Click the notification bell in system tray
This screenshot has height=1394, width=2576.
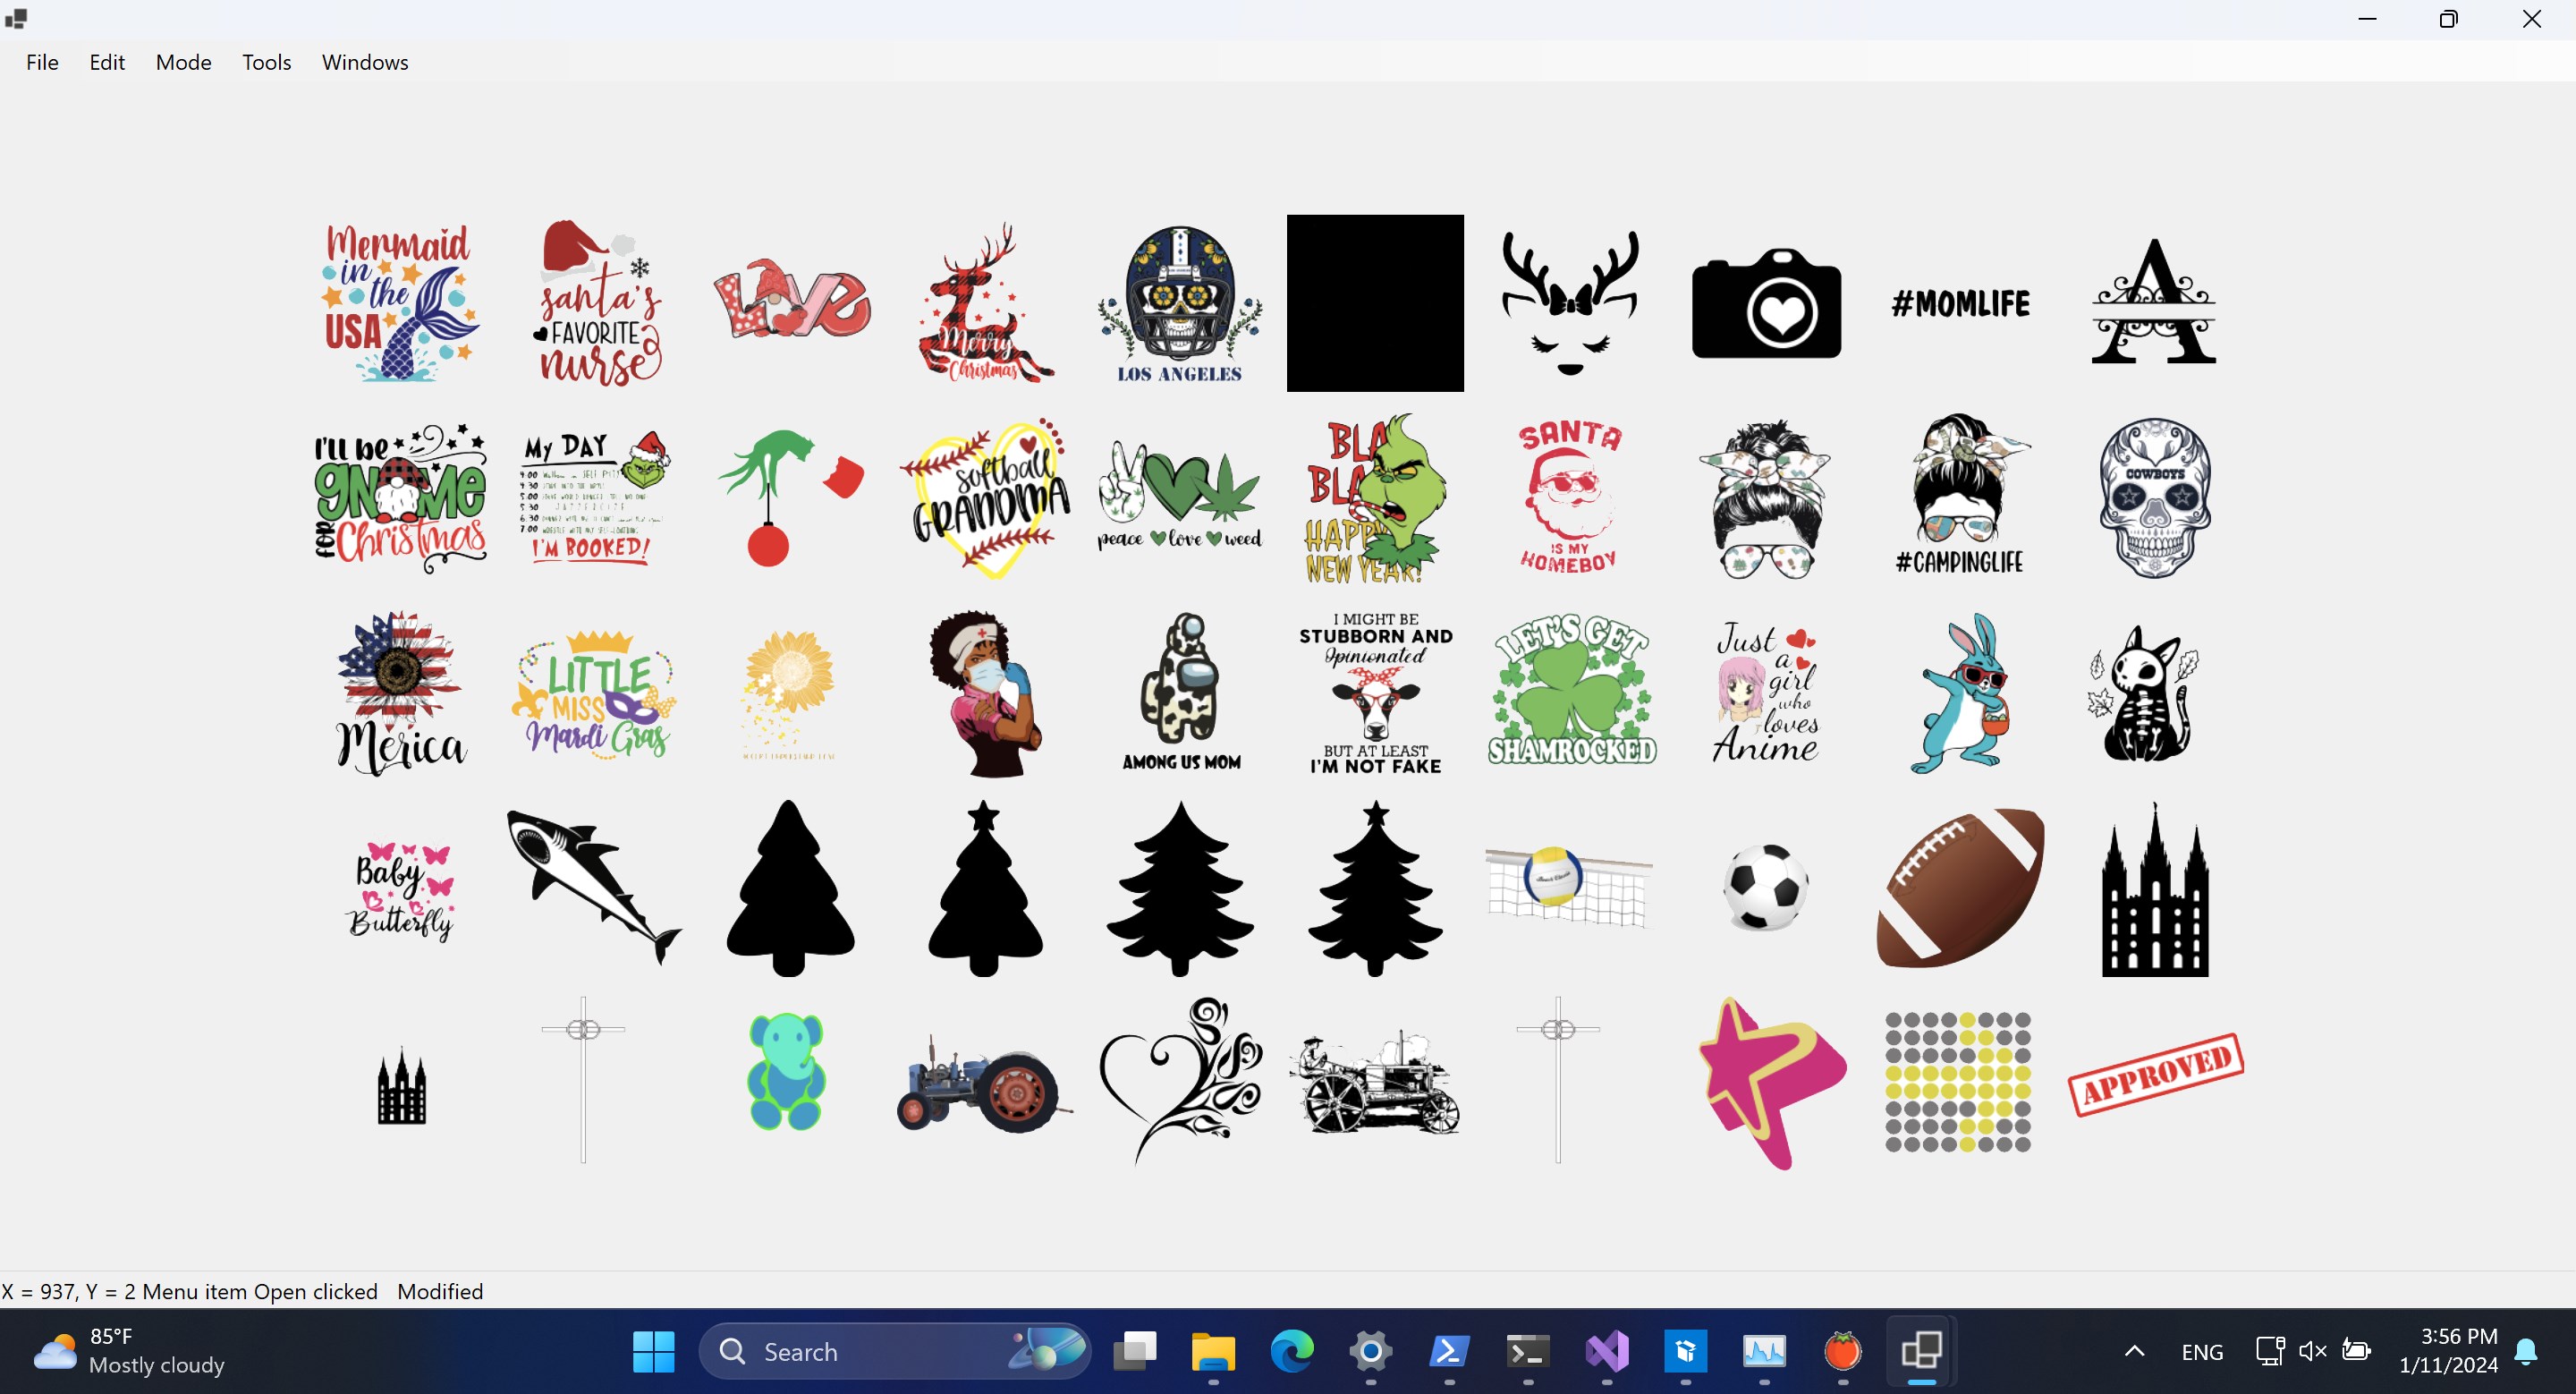coord(2529,1351)
